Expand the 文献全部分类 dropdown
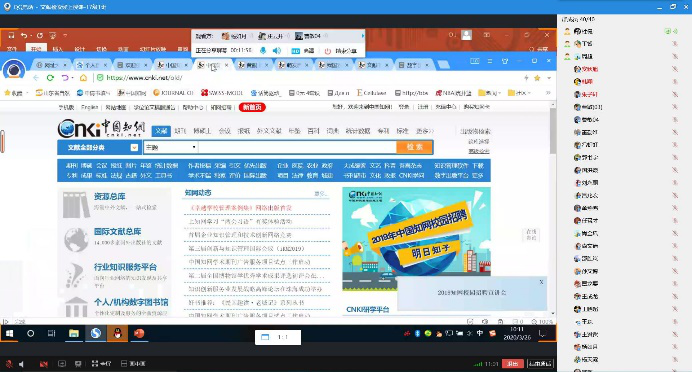 [134, 147]
